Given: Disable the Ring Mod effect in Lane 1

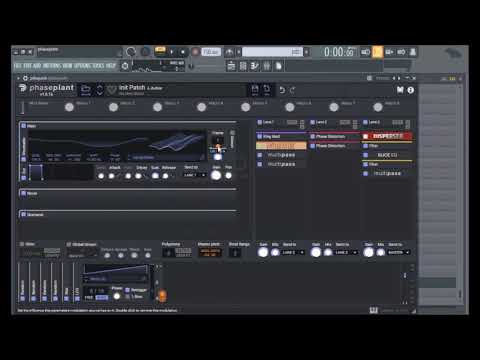Looking at the screenshot, I should tap(260, 136).
